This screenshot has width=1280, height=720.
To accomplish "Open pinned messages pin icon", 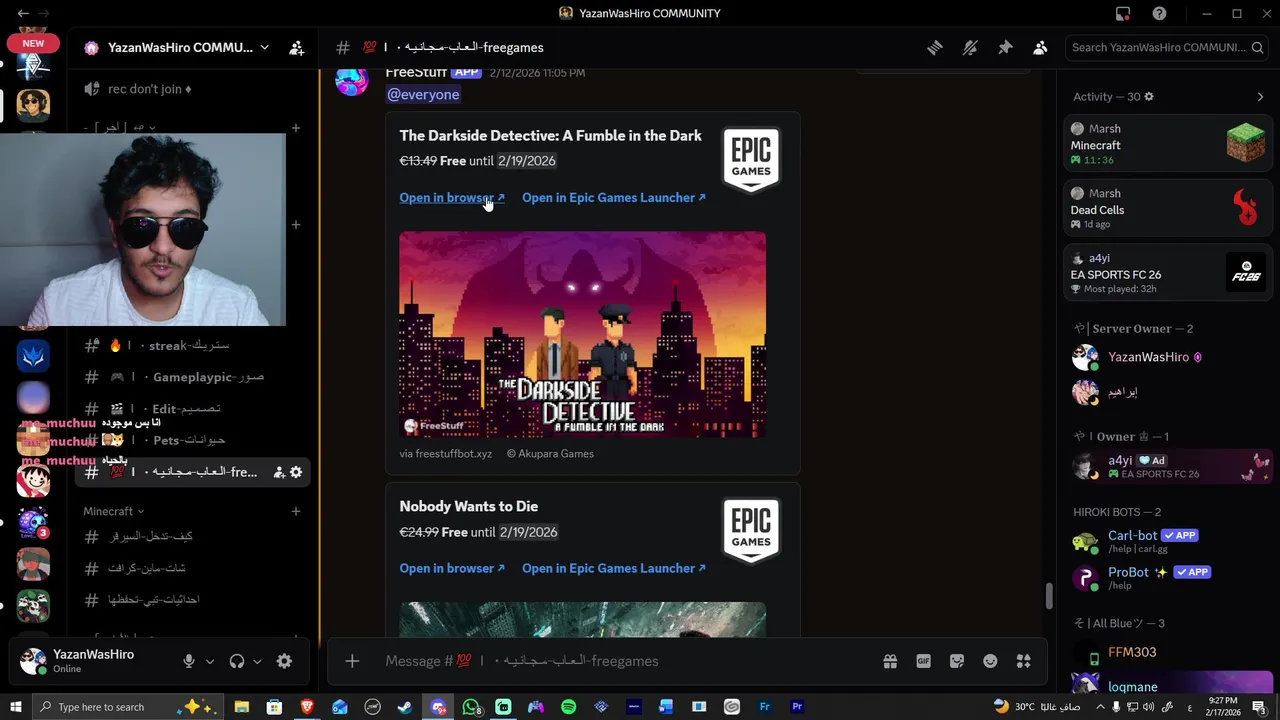I will [1005, 47].
